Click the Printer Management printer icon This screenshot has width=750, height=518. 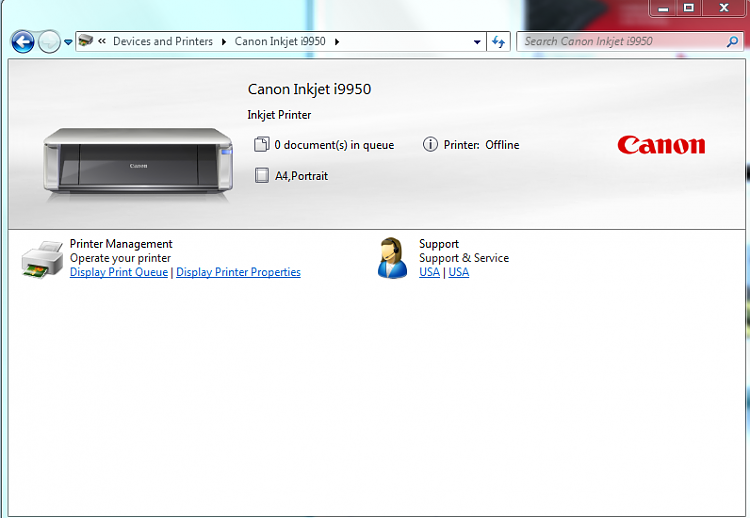(x=43, y=259)
